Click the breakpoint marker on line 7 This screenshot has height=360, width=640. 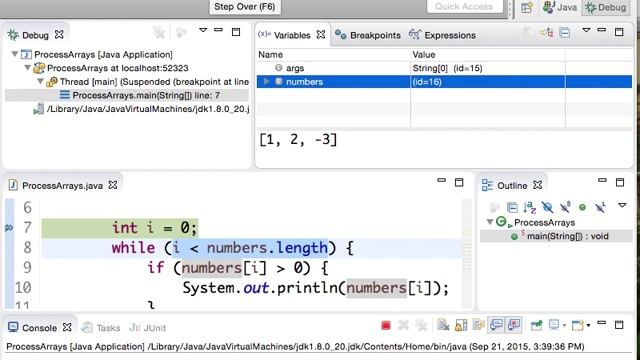pyautogui.click(x=9, y=228)
